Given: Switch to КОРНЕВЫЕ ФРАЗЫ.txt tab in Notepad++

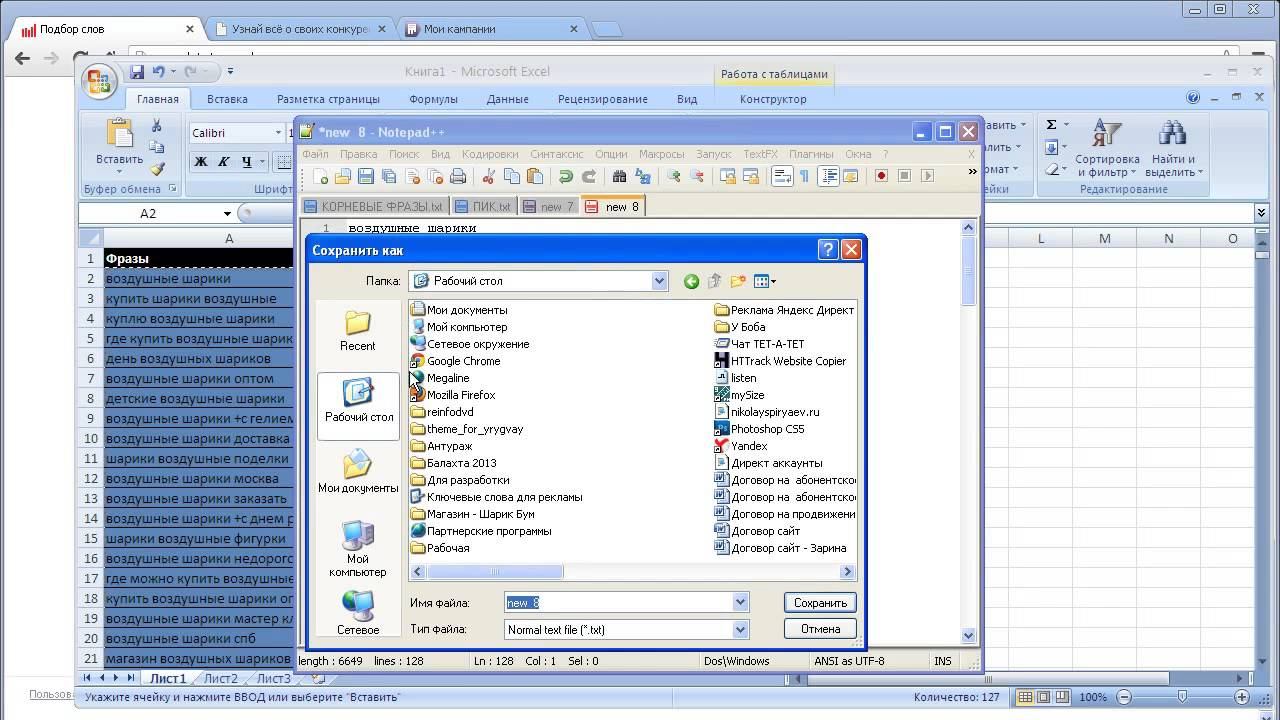Looking at the screenshot, I should (x=374, y=206).
